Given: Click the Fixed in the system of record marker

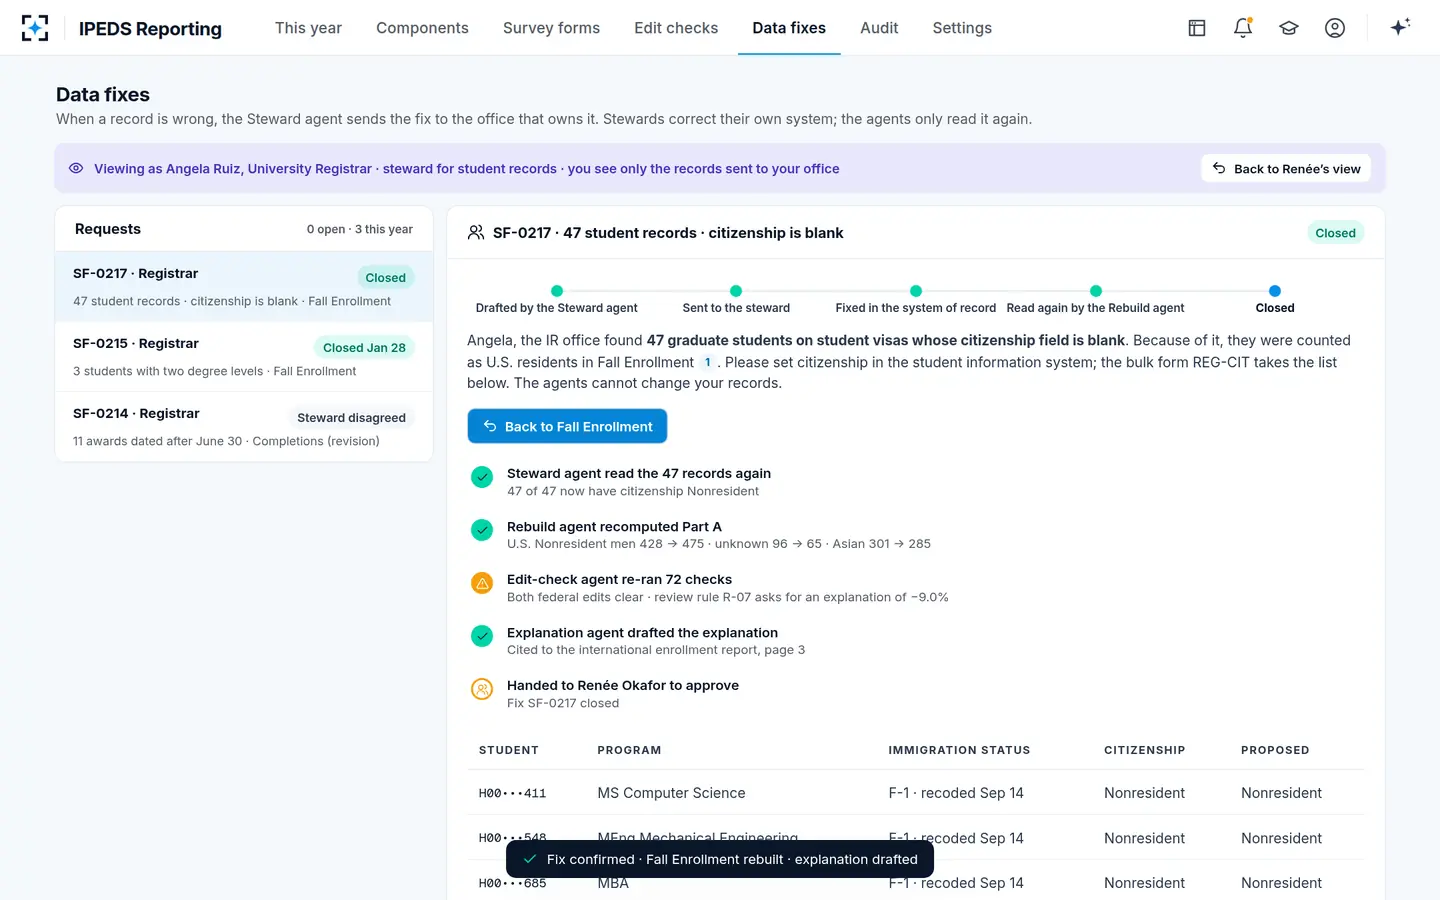Looking at the screenshot, I should point(916,291).
